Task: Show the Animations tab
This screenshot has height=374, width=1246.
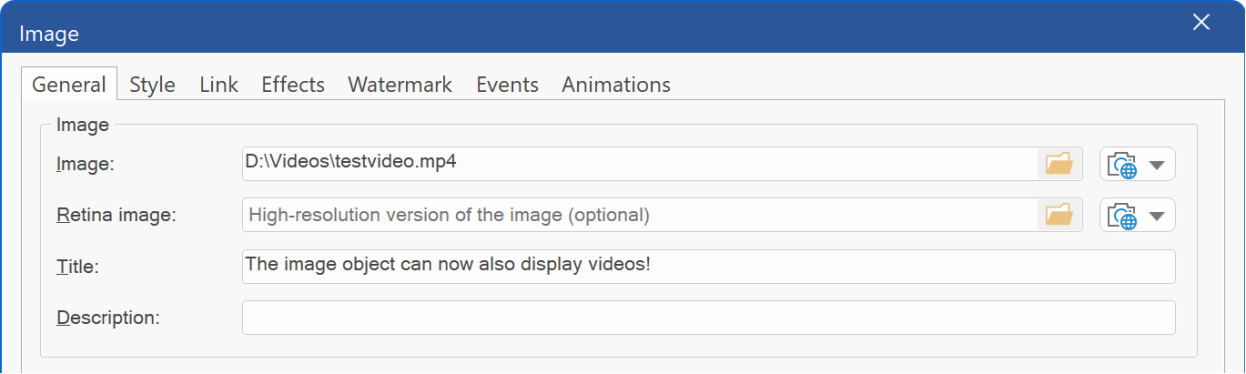Action: pyautogui.click(x=616, y=85)
